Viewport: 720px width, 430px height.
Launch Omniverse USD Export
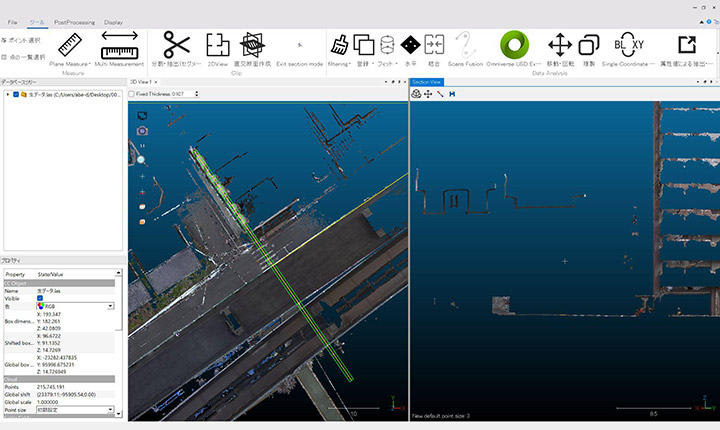(x=514, y=45)
